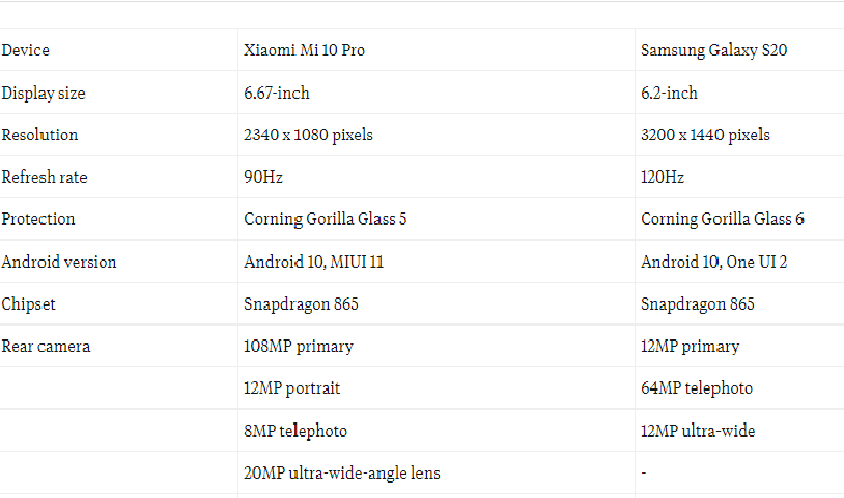Screen dimensions: 844x498
Task: Select the Display size row label
Action: (x=44, y=93)
